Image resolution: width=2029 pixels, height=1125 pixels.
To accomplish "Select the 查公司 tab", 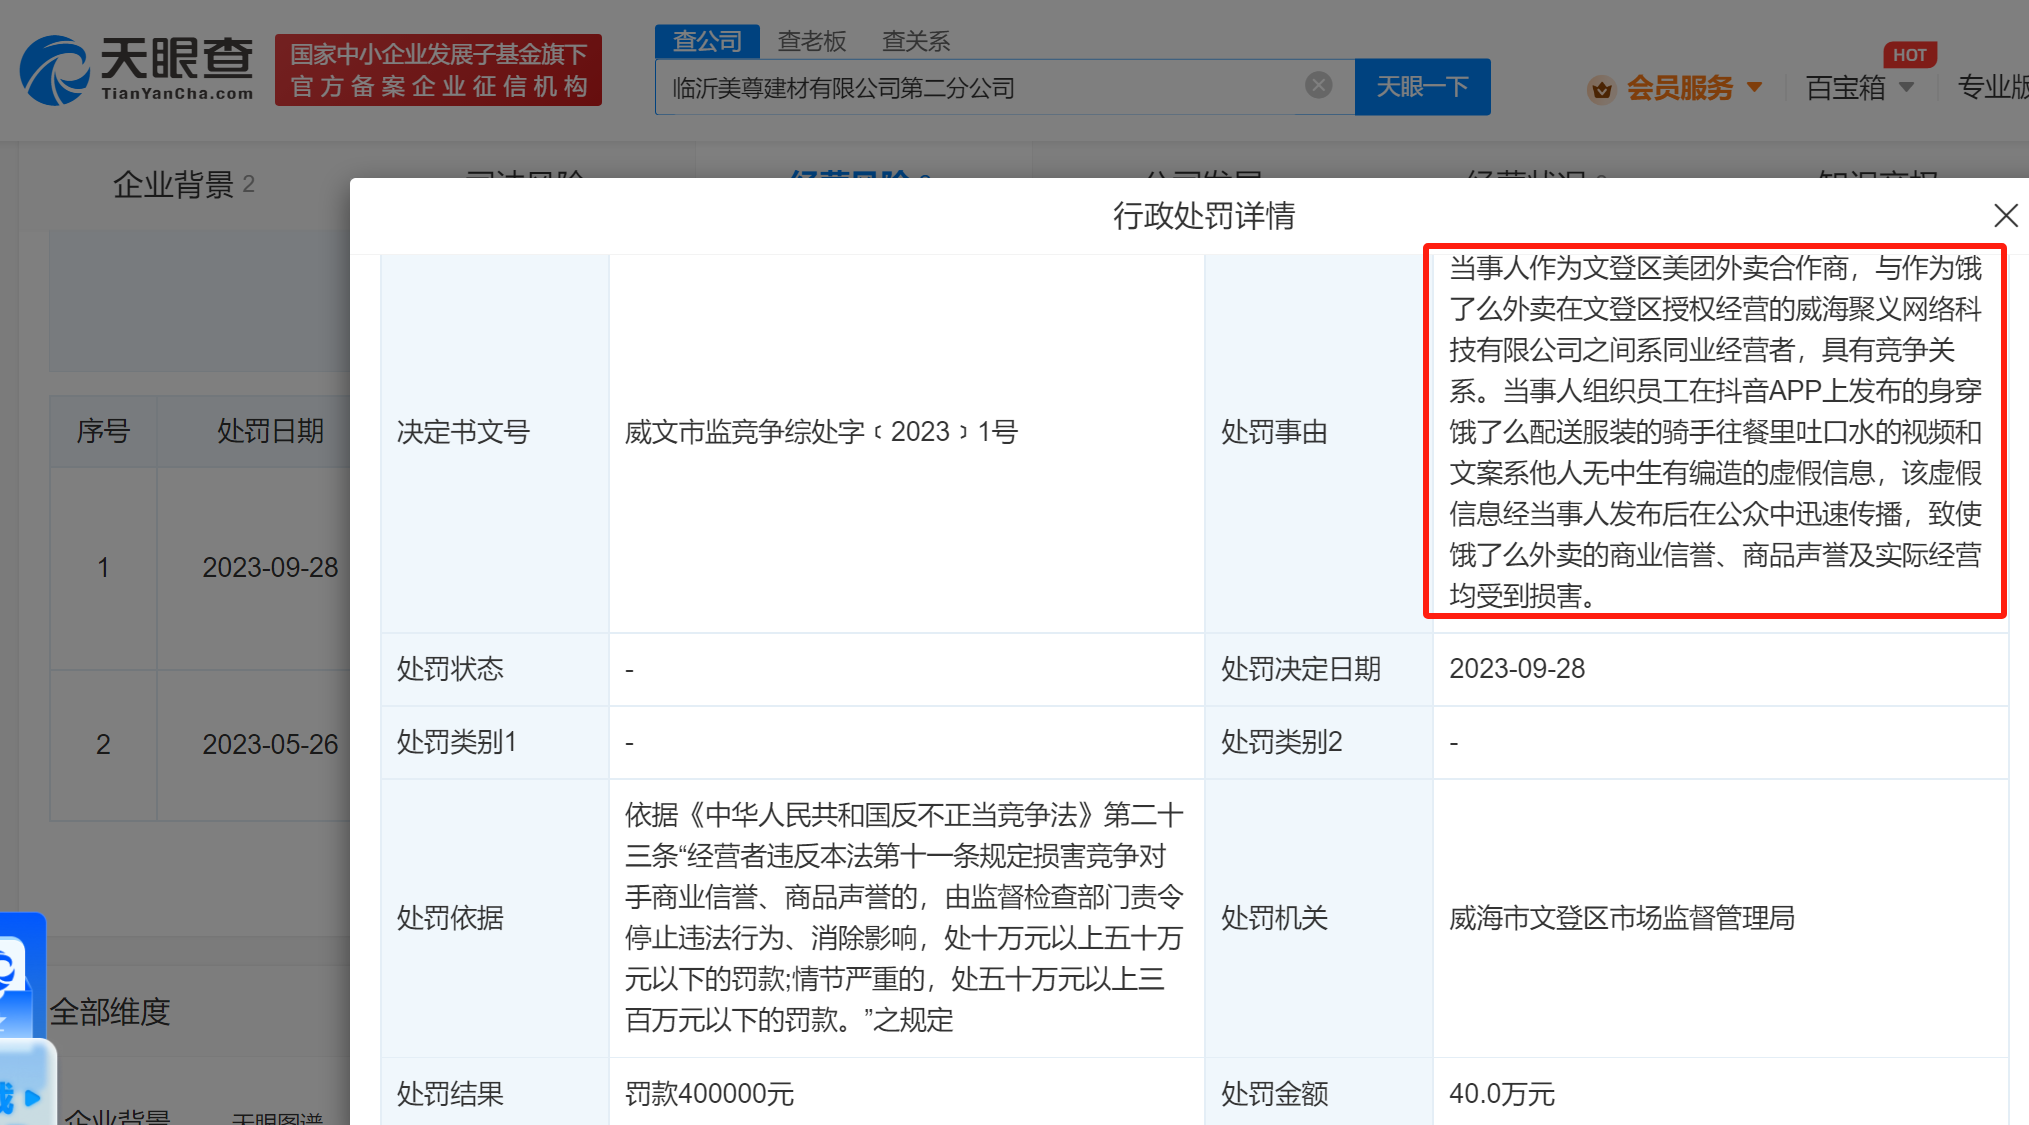I will (706, 41).
